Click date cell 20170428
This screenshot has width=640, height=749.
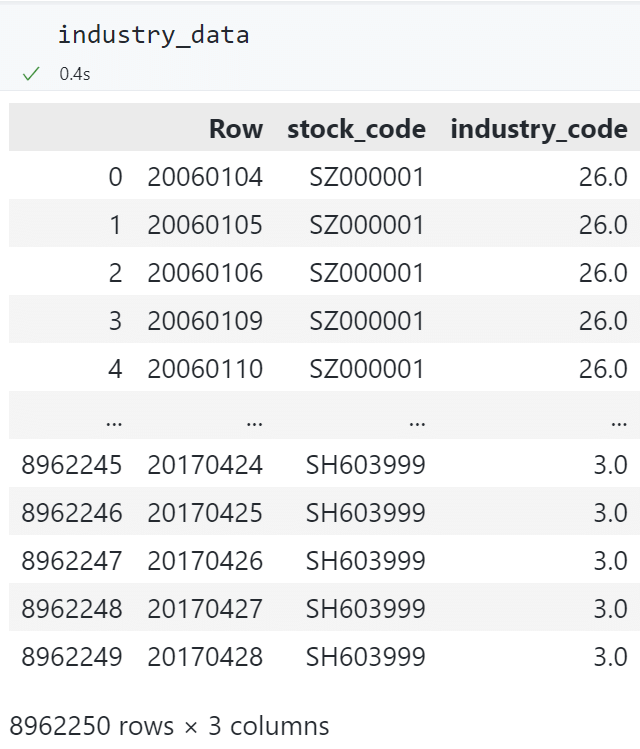pyautogui.click(x=205, y=657)
